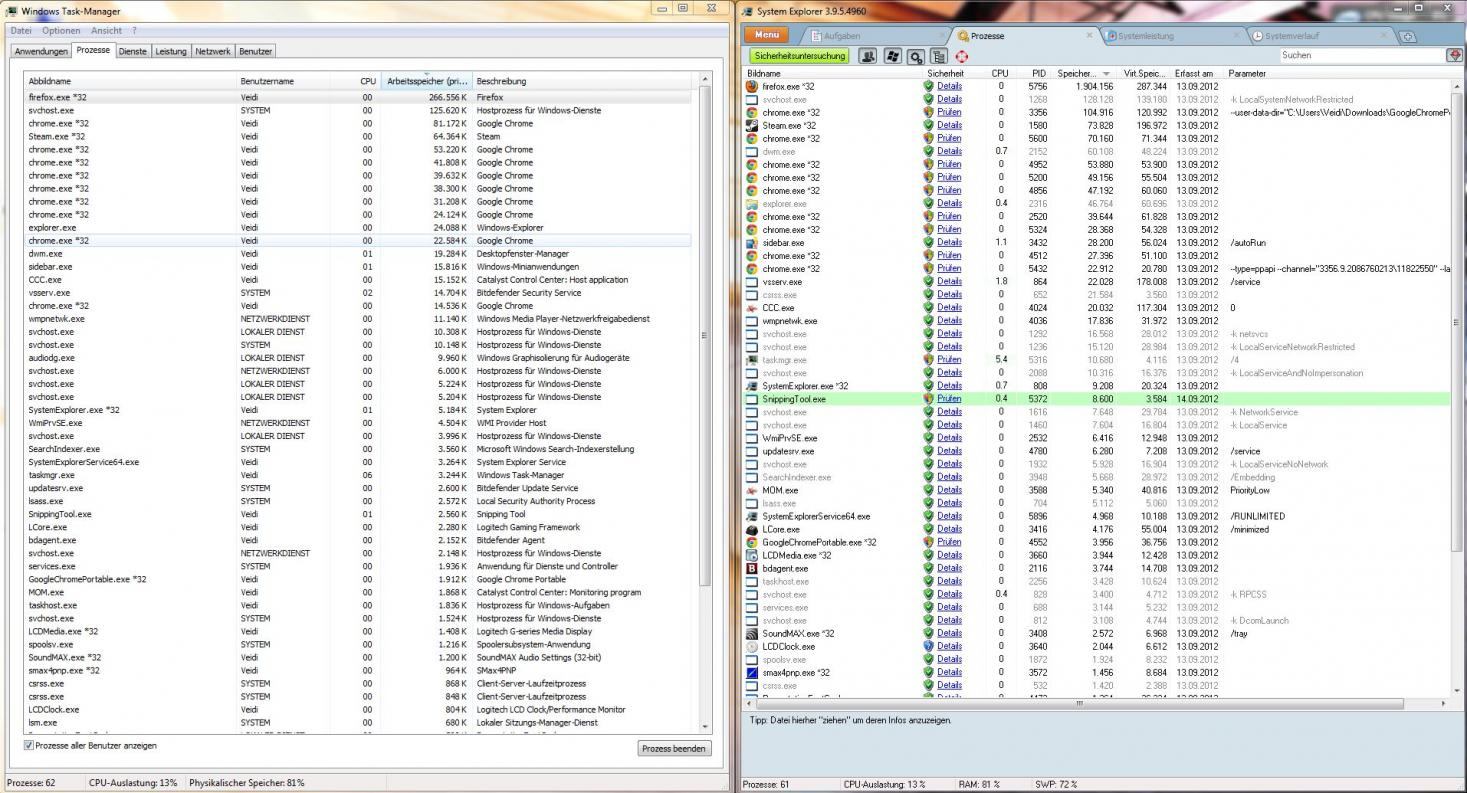Select wmpnetwk.exe row in Task-Manager
Screen dimensions: 1467x793
pos(357,319)
